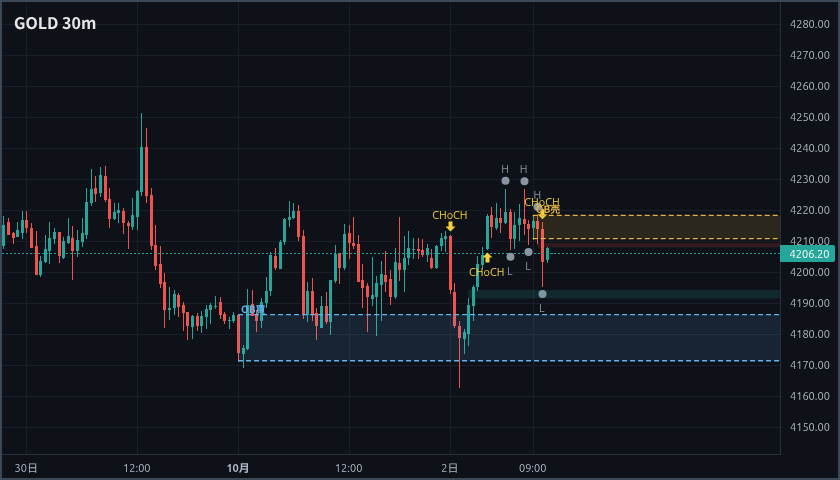Click the 4190.00 price axis label
840x480 pixels.
pos(809,303)
